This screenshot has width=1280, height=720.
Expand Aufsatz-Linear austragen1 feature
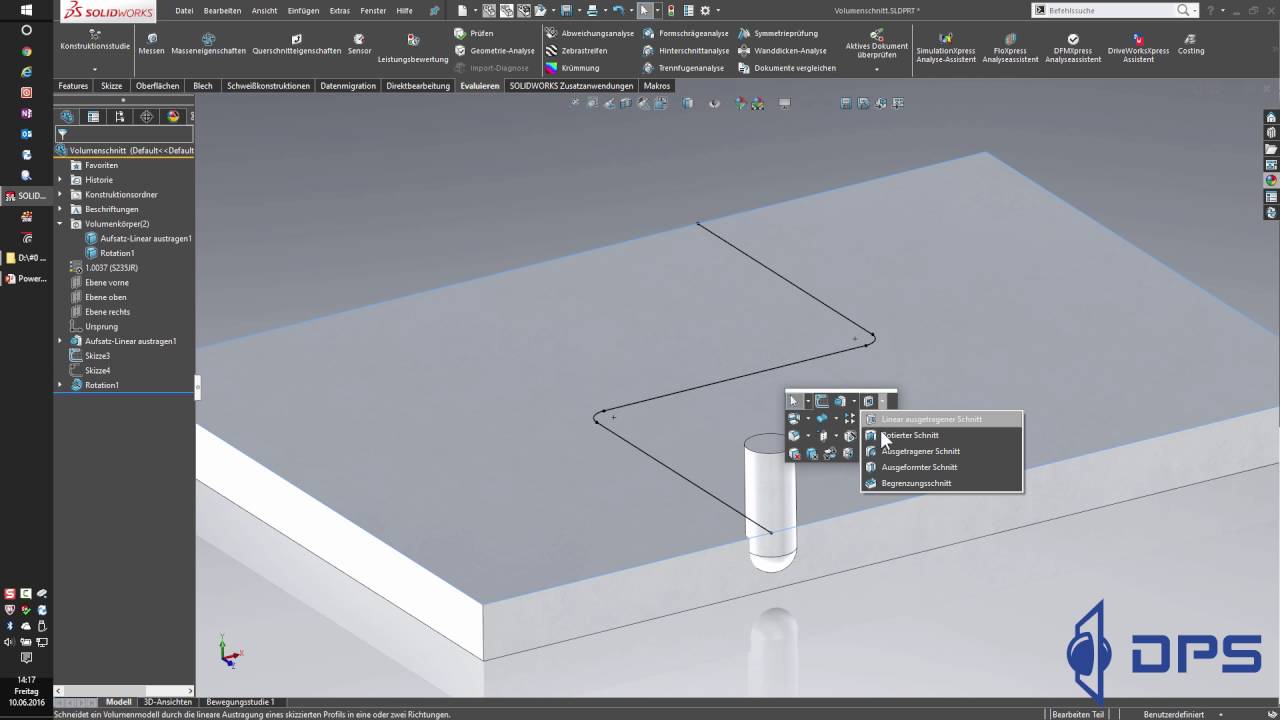60,341
